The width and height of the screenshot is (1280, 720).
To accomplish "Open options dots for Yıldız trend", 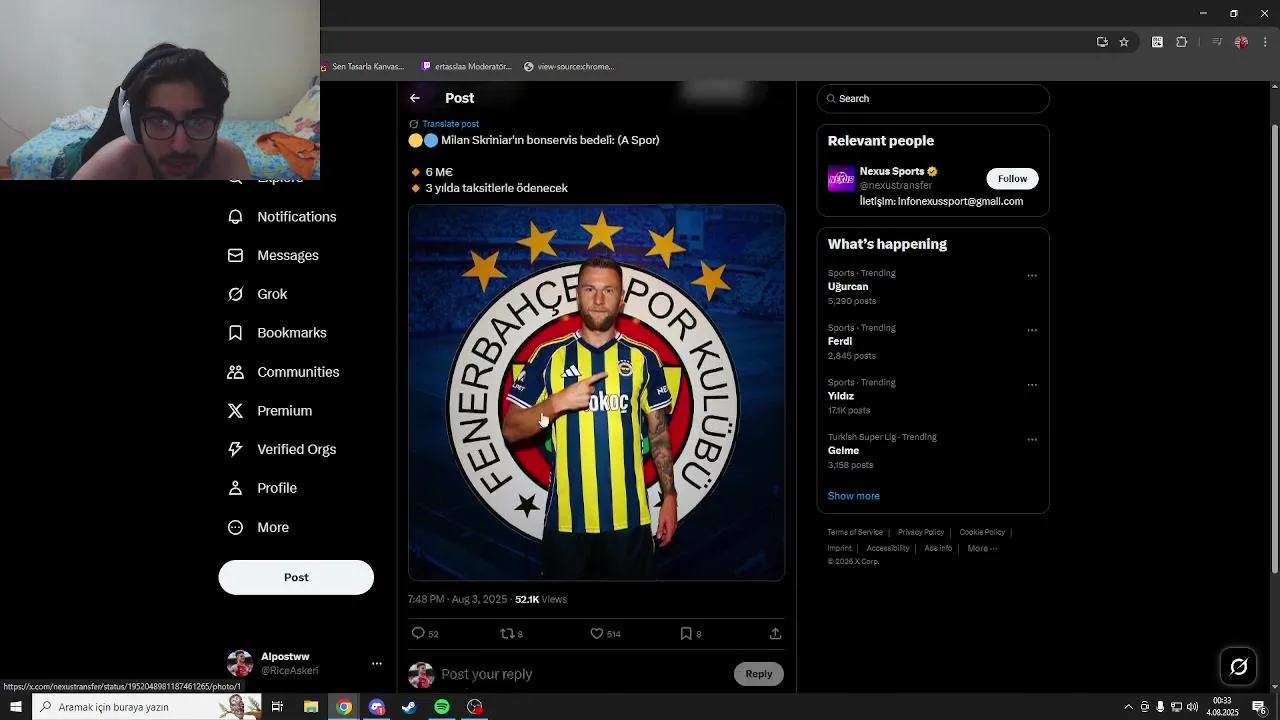I will pyautogui.click(x=1032, y=385).
